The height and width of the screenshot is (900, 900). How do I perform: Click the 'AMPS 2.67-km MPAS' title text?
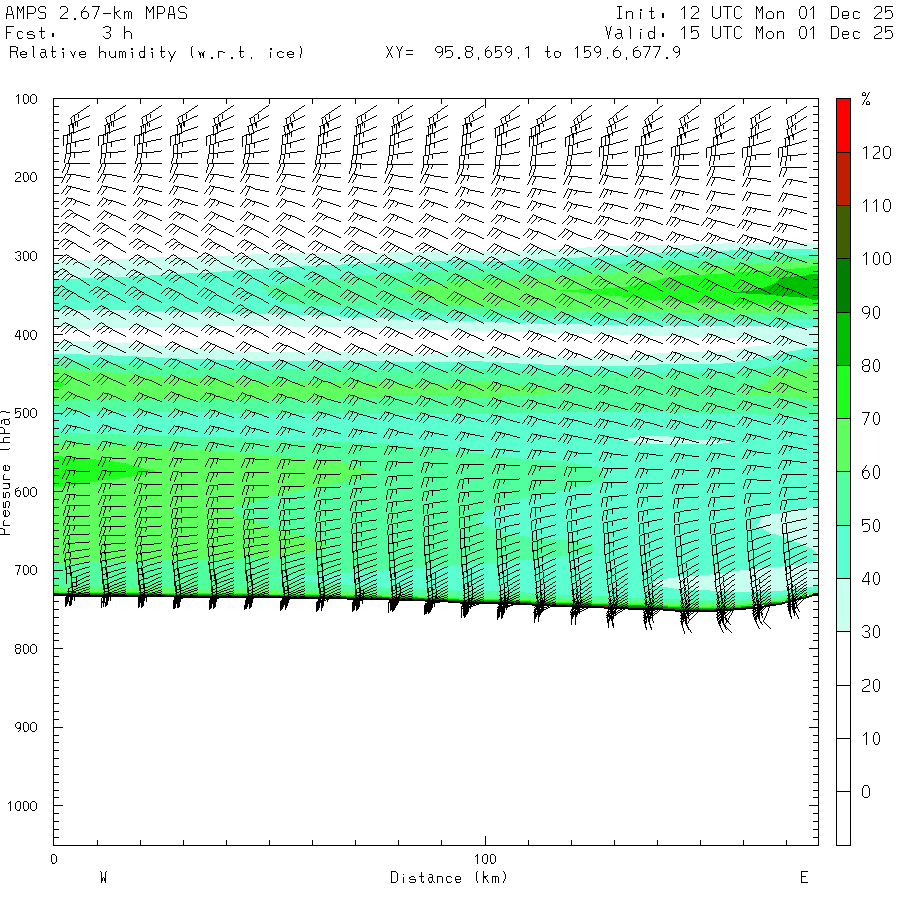tap(96, 14)
